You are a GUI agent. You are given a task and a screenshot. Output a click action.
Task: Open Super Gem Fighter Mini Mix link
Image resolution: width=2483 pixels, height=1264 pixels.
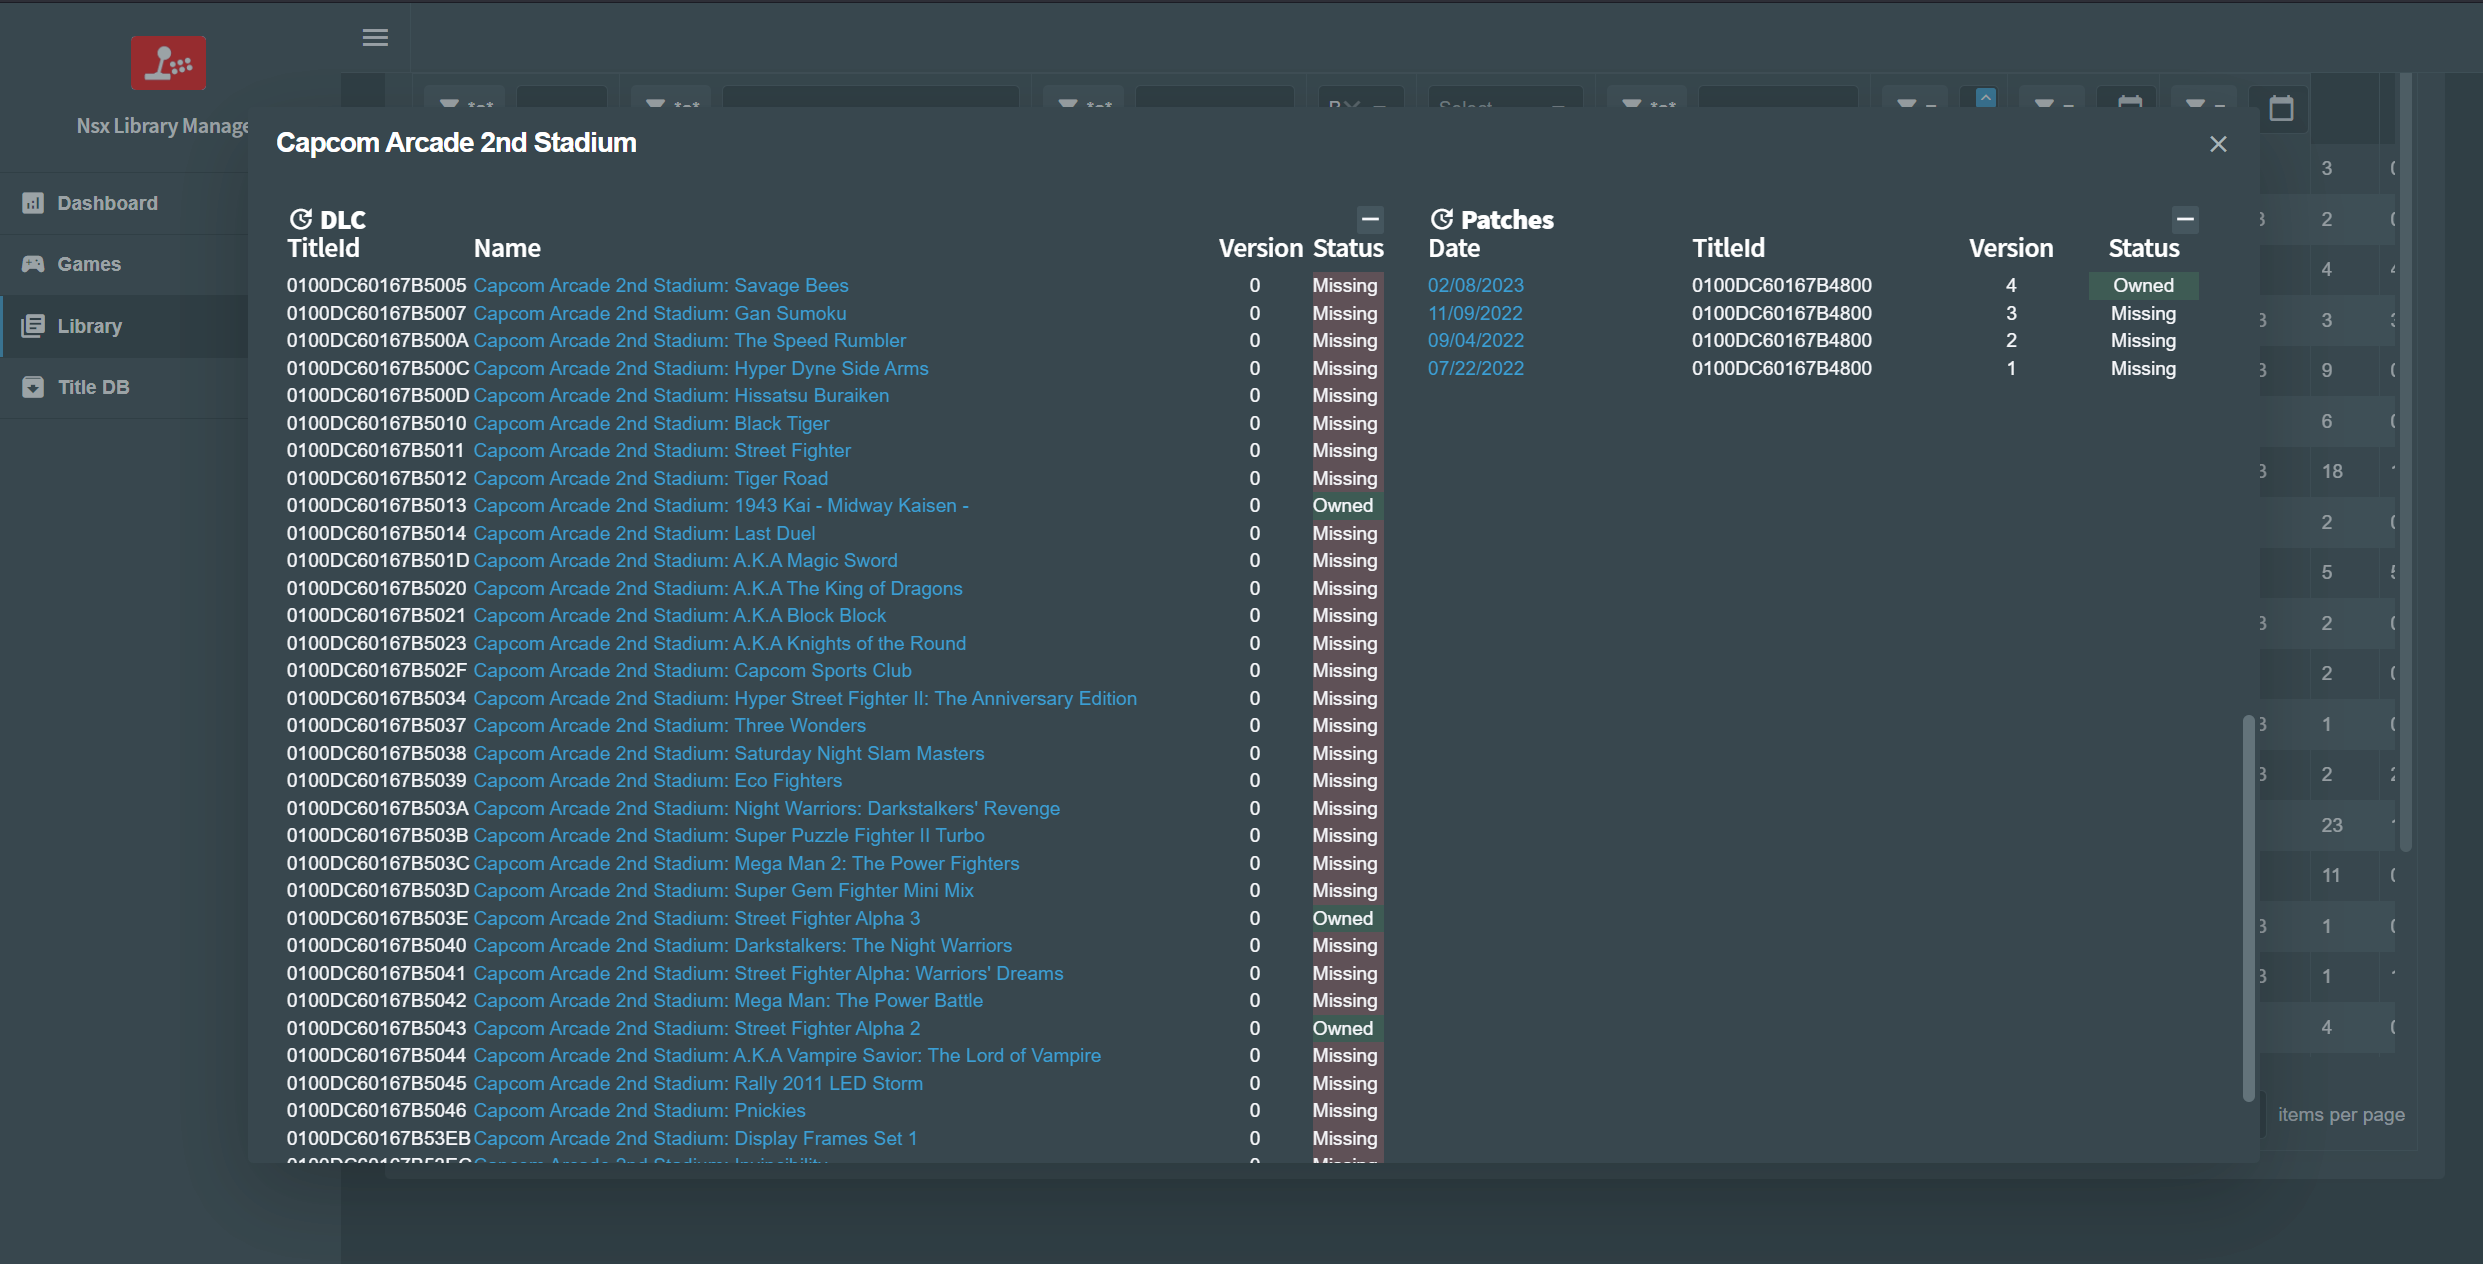(x=724, y=890)
